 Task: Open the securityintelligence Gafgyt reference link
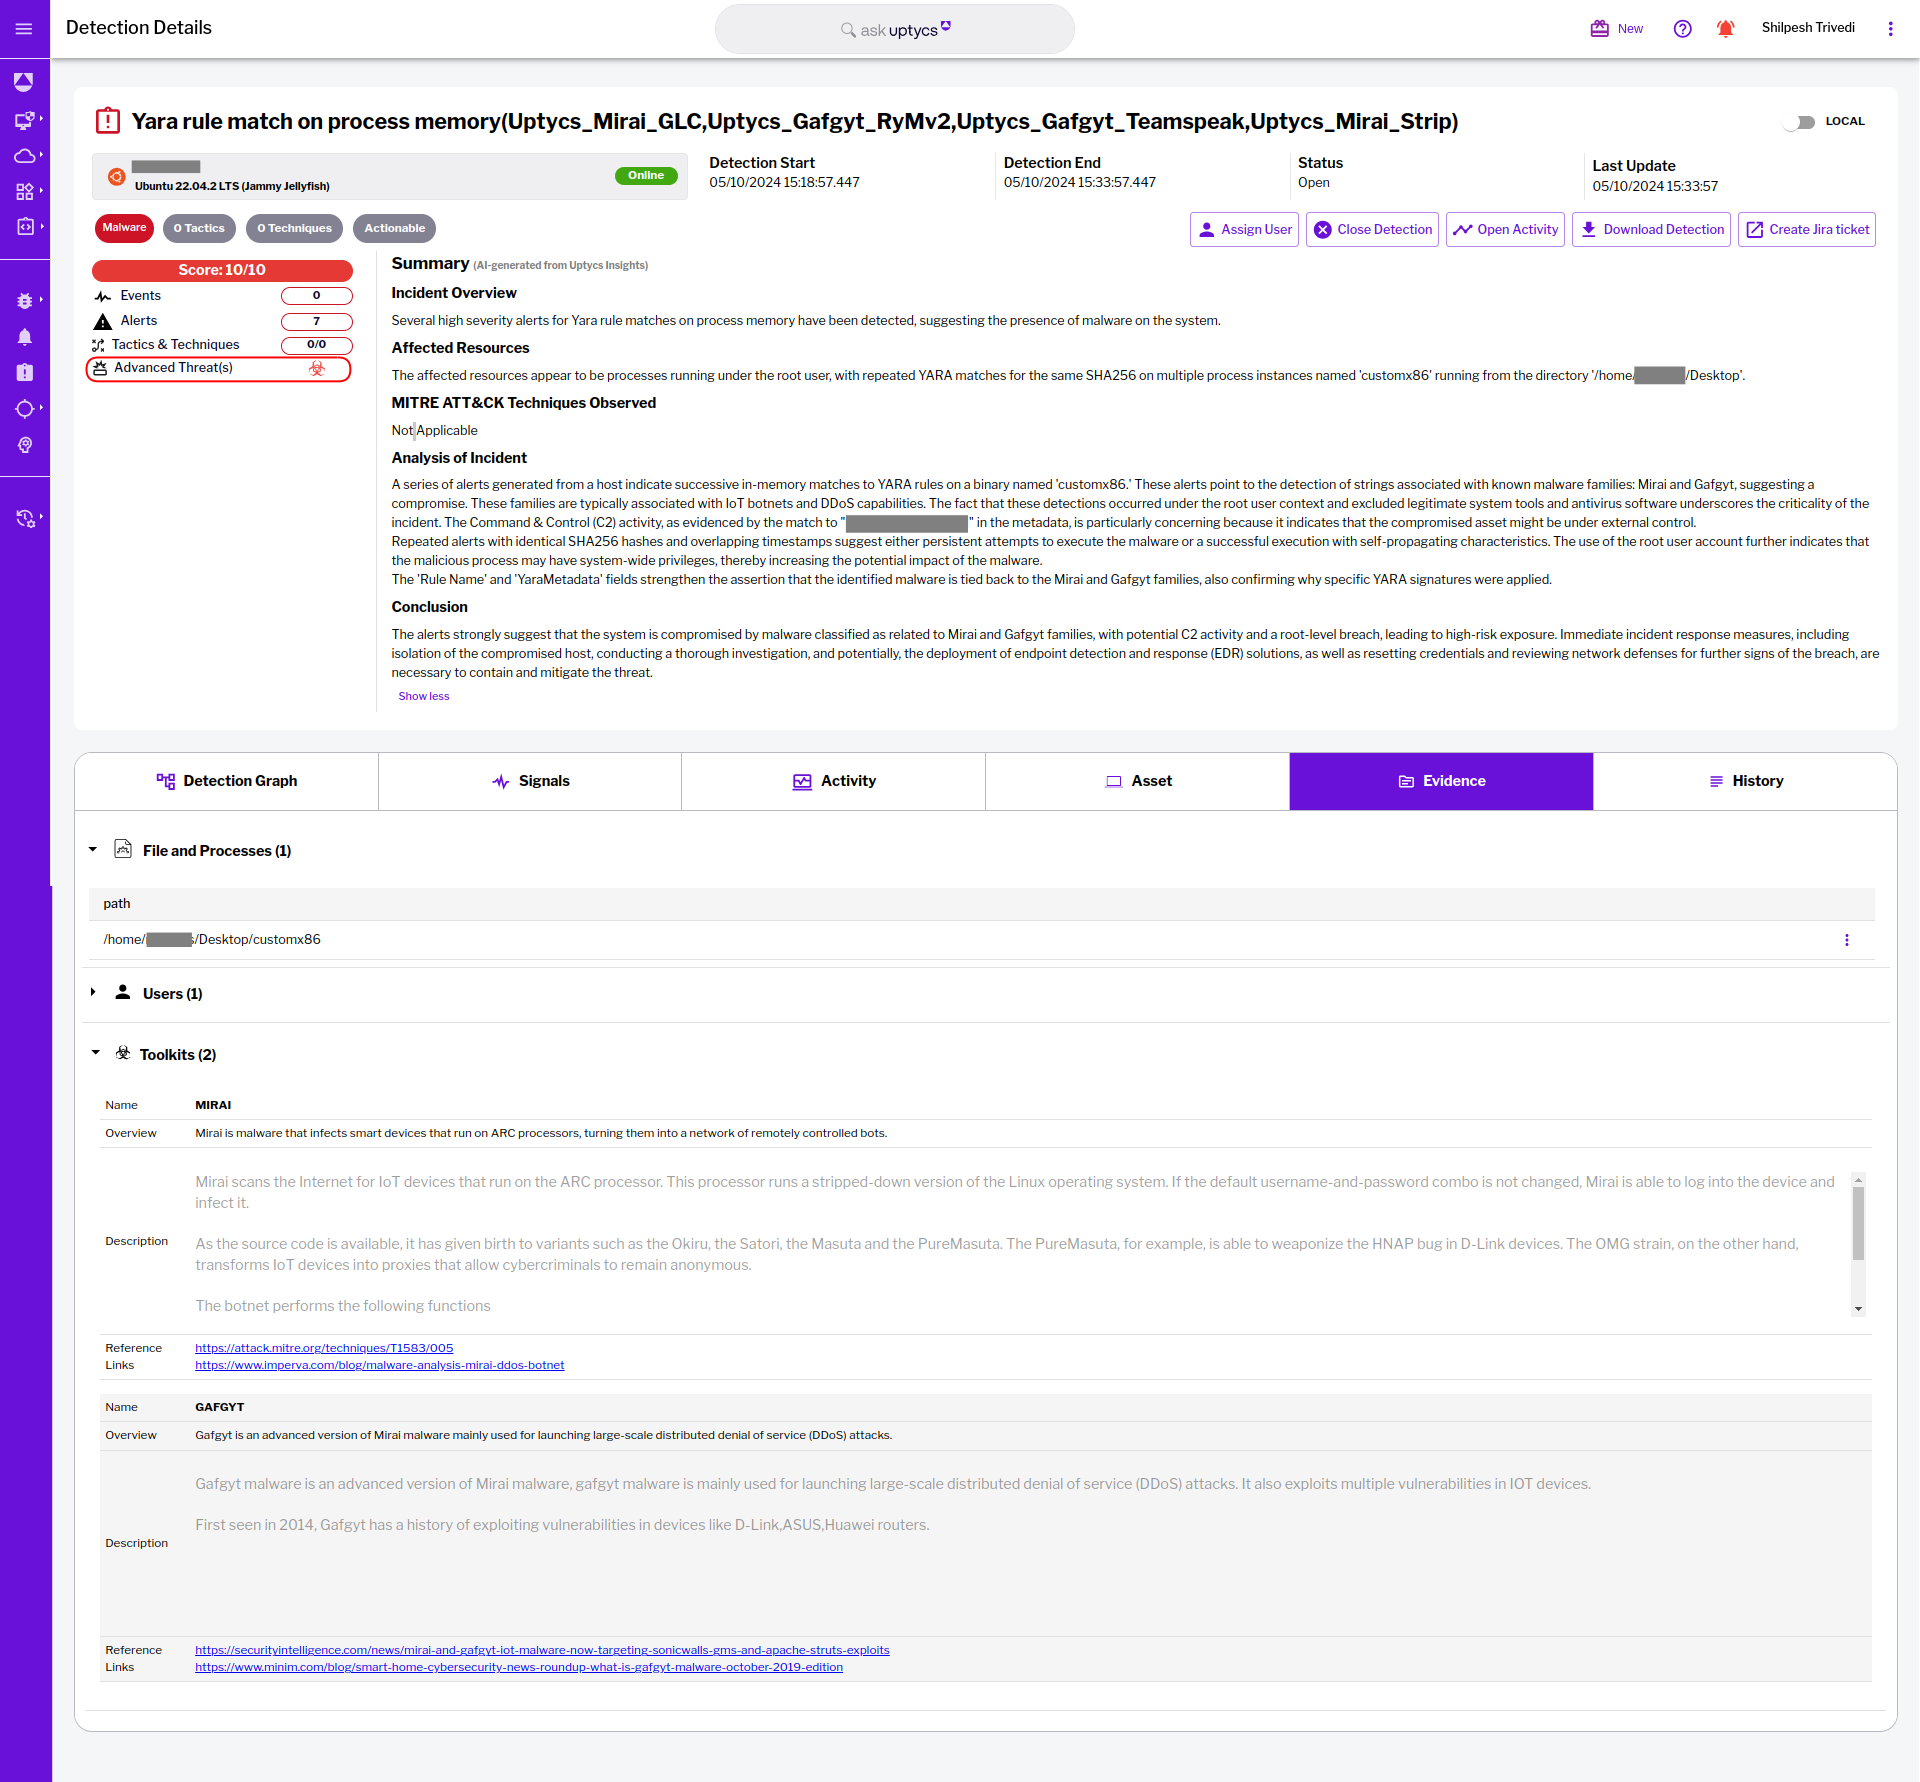542,1650
